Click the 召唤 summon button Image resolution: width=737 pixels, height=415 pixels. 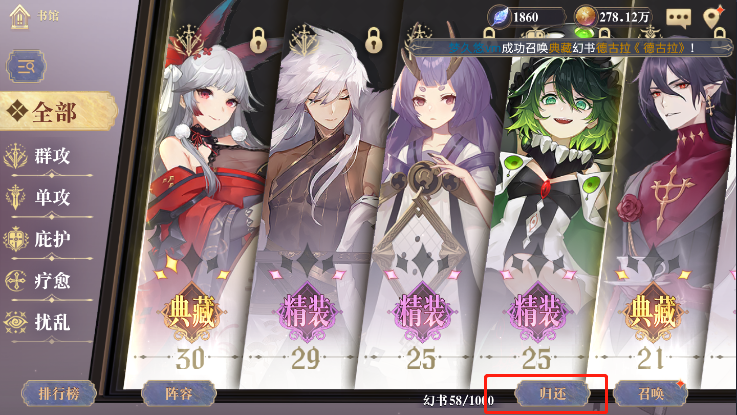pyautogui.click(x=651, y=393)
